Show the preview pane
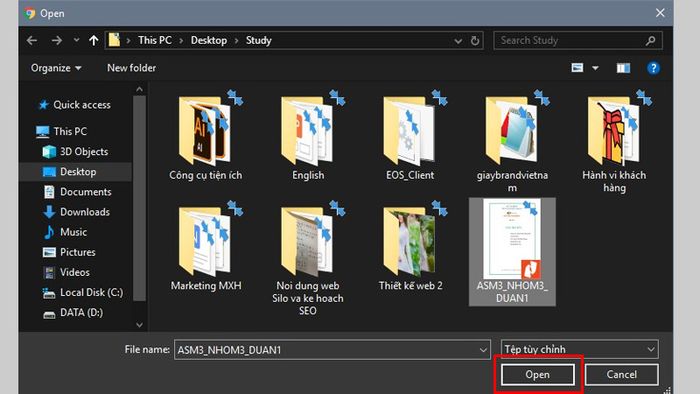This screenshot has height=394, width=700. (623, 68)
